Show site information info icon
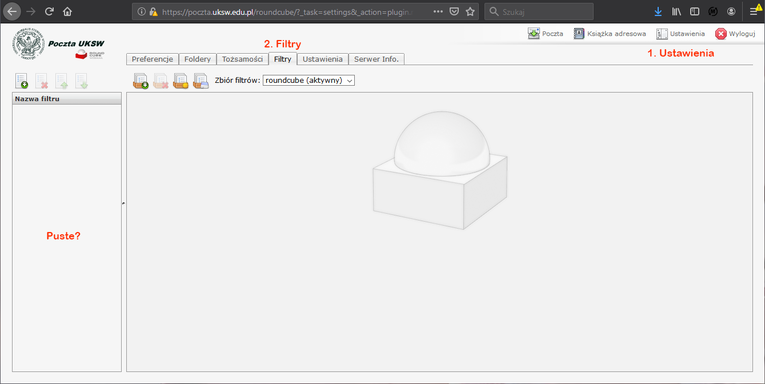The width and height of the screenshot is (765, 384). (141, 11)
